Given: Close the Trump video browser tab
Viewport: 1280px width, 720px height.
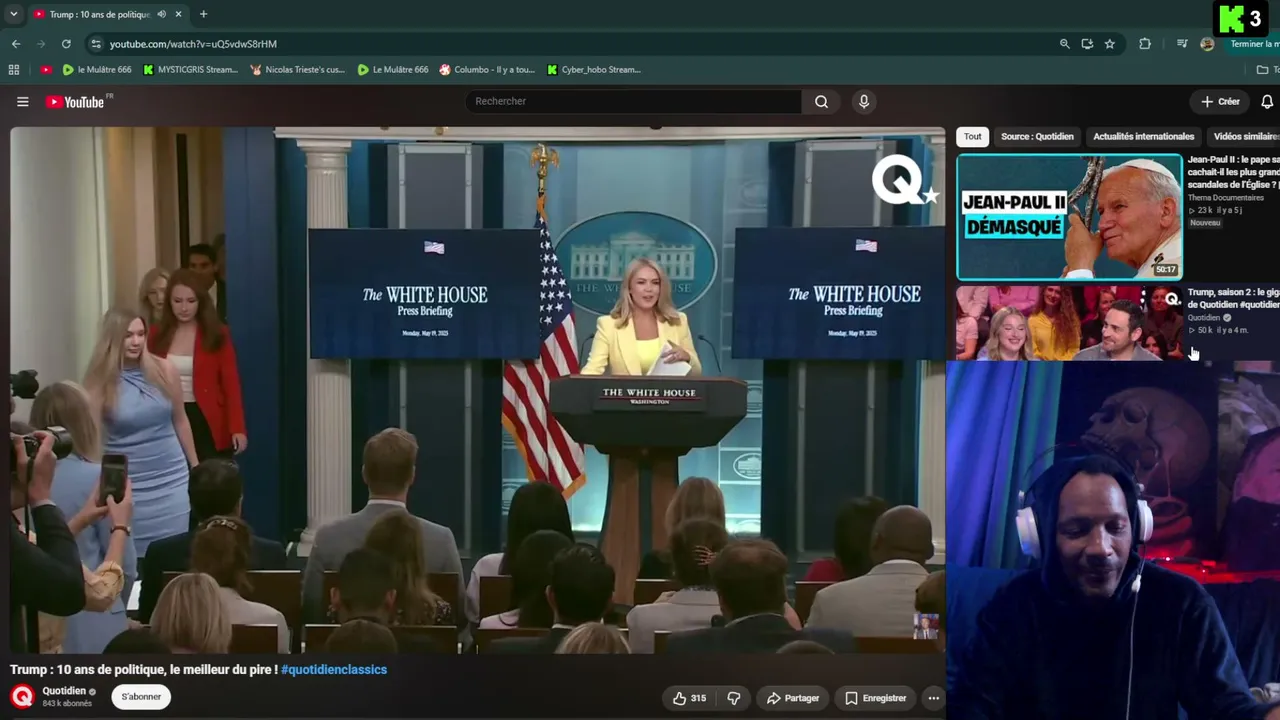Looking at the screenshot, I should pyautogui.click(x=179, y=14).
